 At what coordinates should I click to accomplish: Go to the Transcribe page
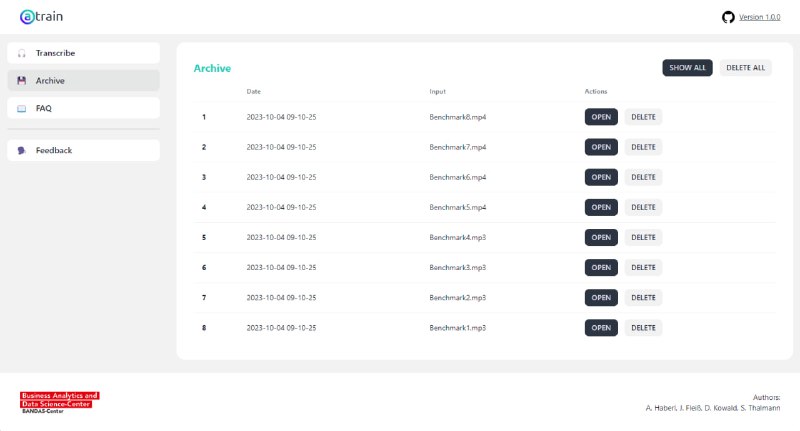84,53
